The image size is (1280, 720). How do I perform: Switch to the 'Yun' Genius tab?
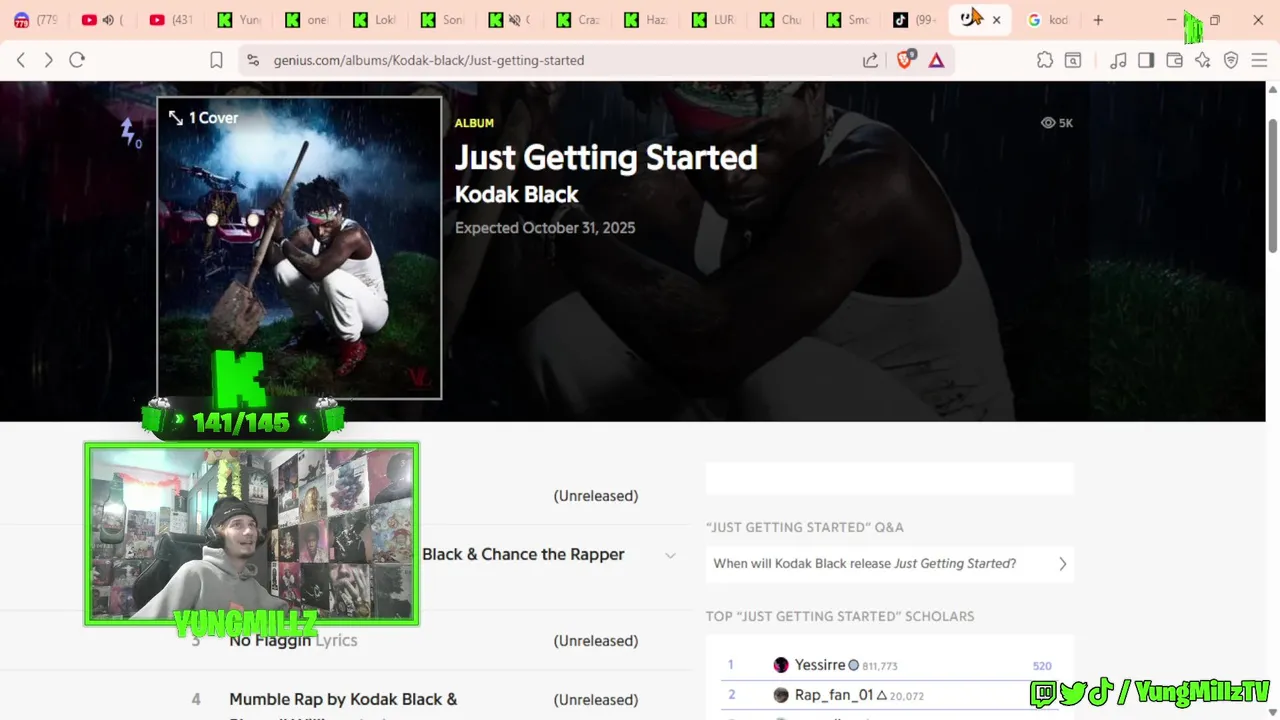[238, 20]
